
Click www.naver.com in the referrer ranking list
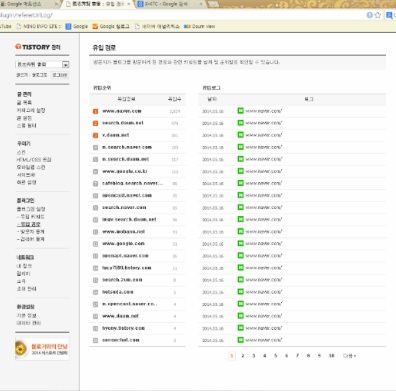122,111
